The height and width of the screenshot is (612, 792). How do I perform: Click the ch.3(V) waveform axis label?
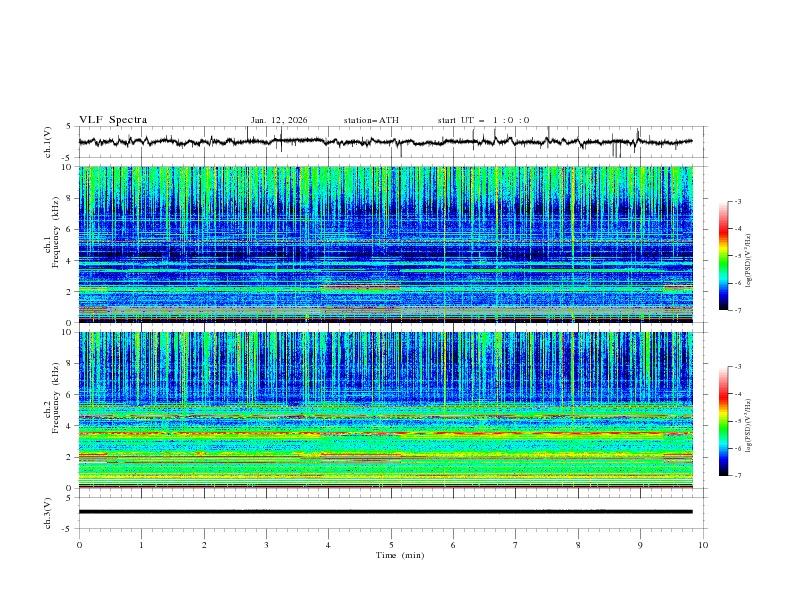point(48,513)
